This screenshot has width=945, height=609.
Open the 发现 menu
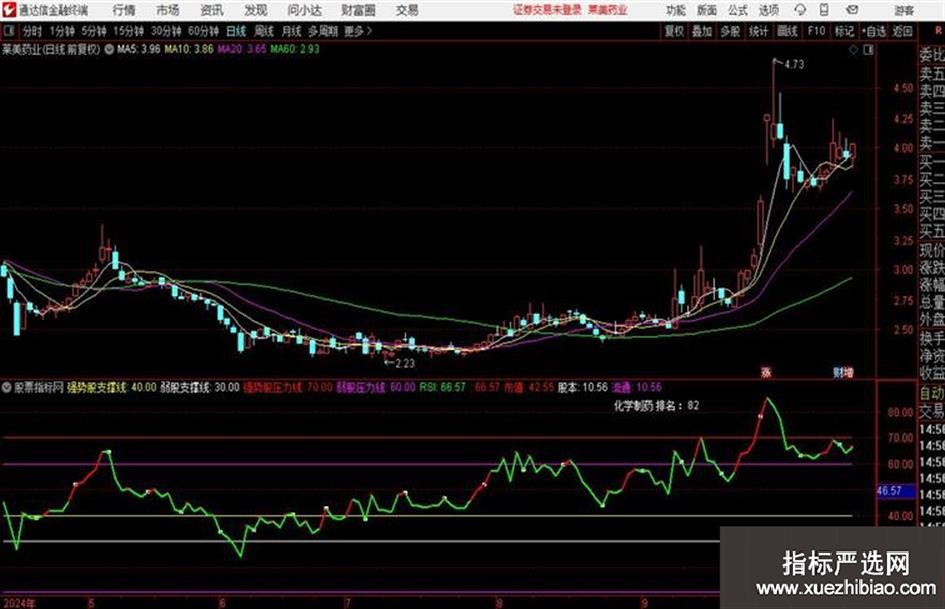click(x=256, y=10)
